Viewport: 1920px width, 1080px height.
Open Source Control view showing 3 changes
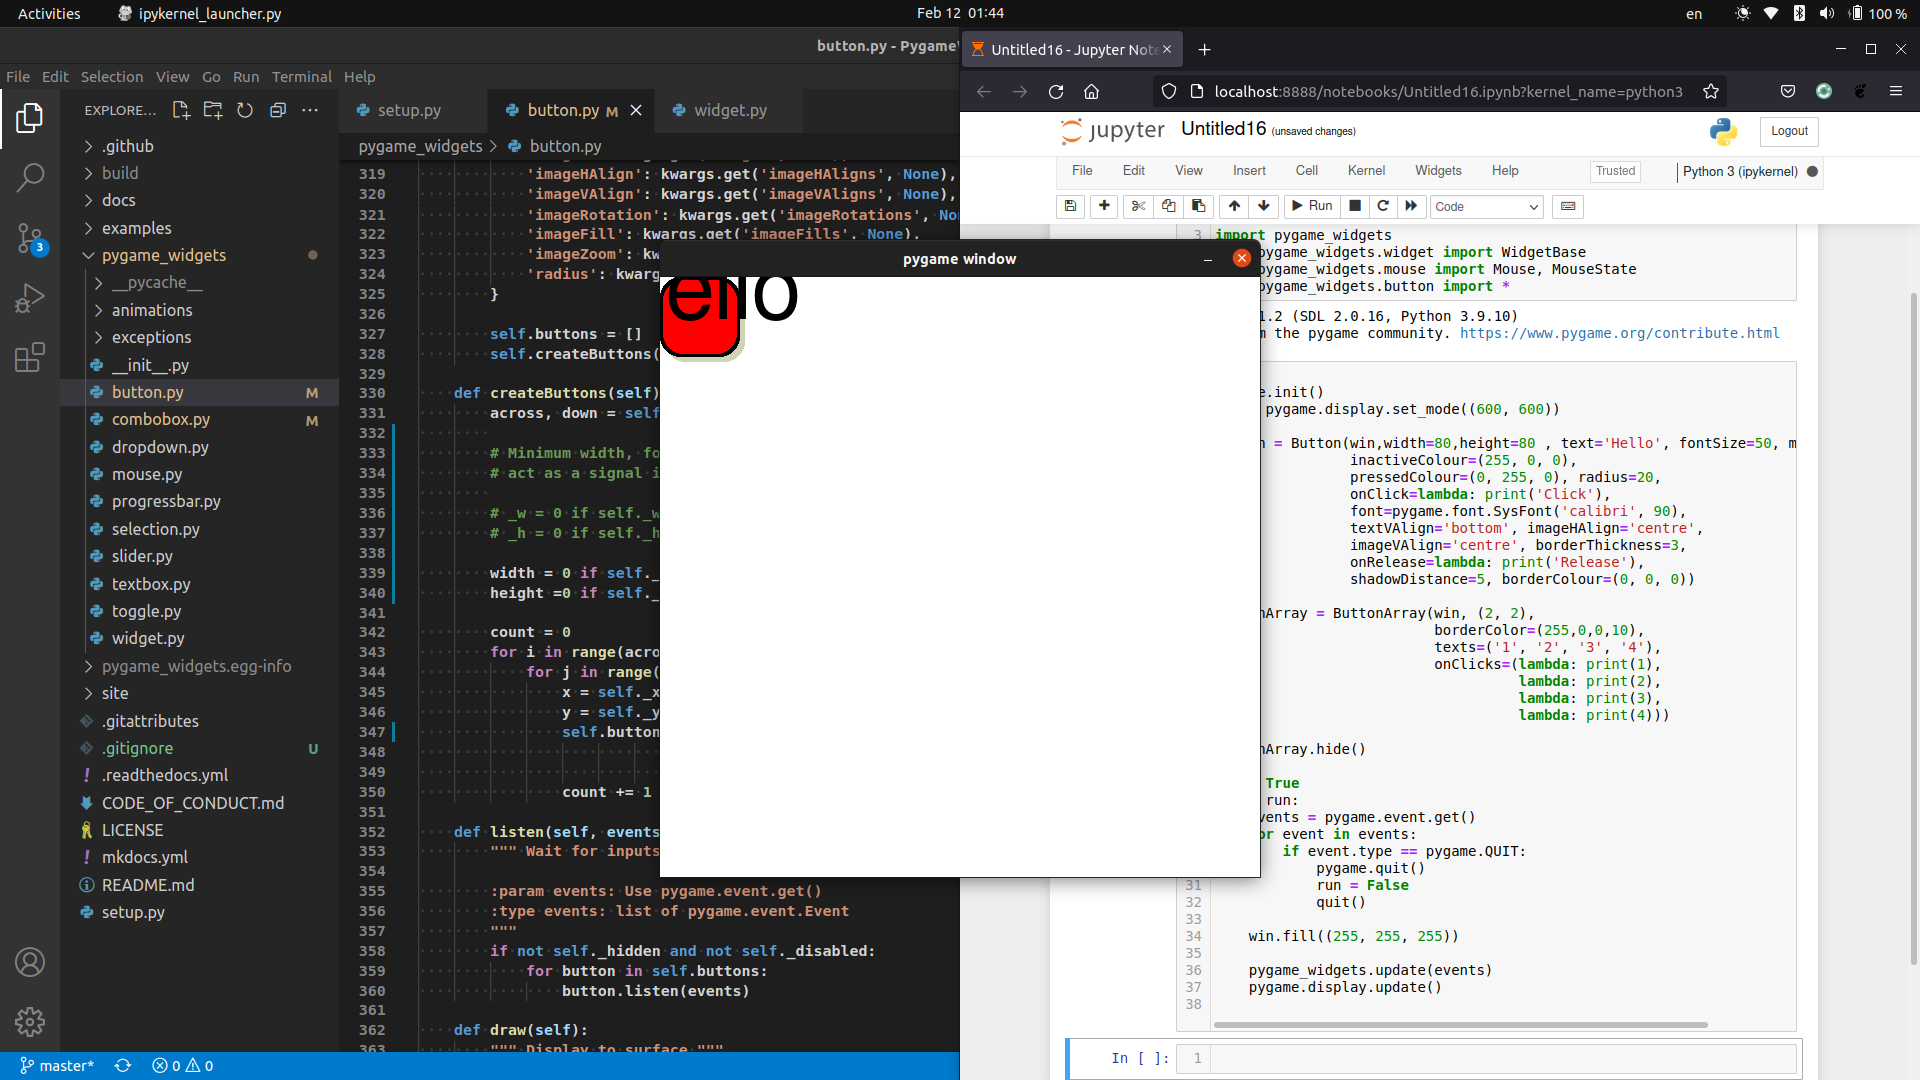(x=30, y=238)
